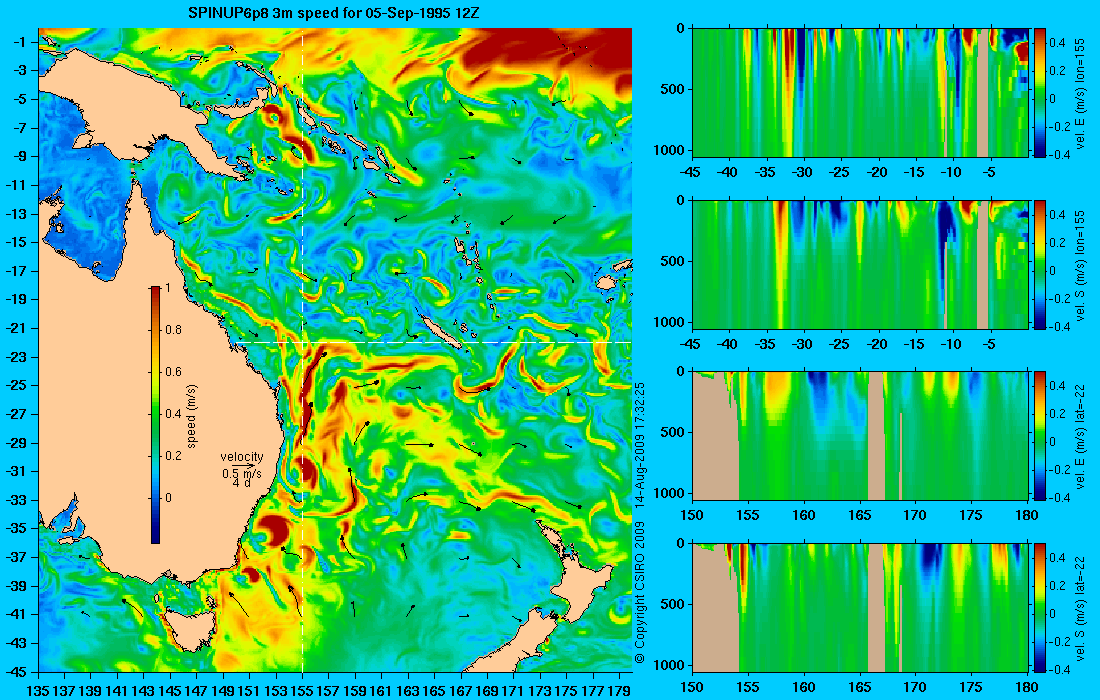Viewport: 1100px width, 700px height.
Task: Click the color bar of the top vel. E lon=155 panel
Action: [1040, 93]
